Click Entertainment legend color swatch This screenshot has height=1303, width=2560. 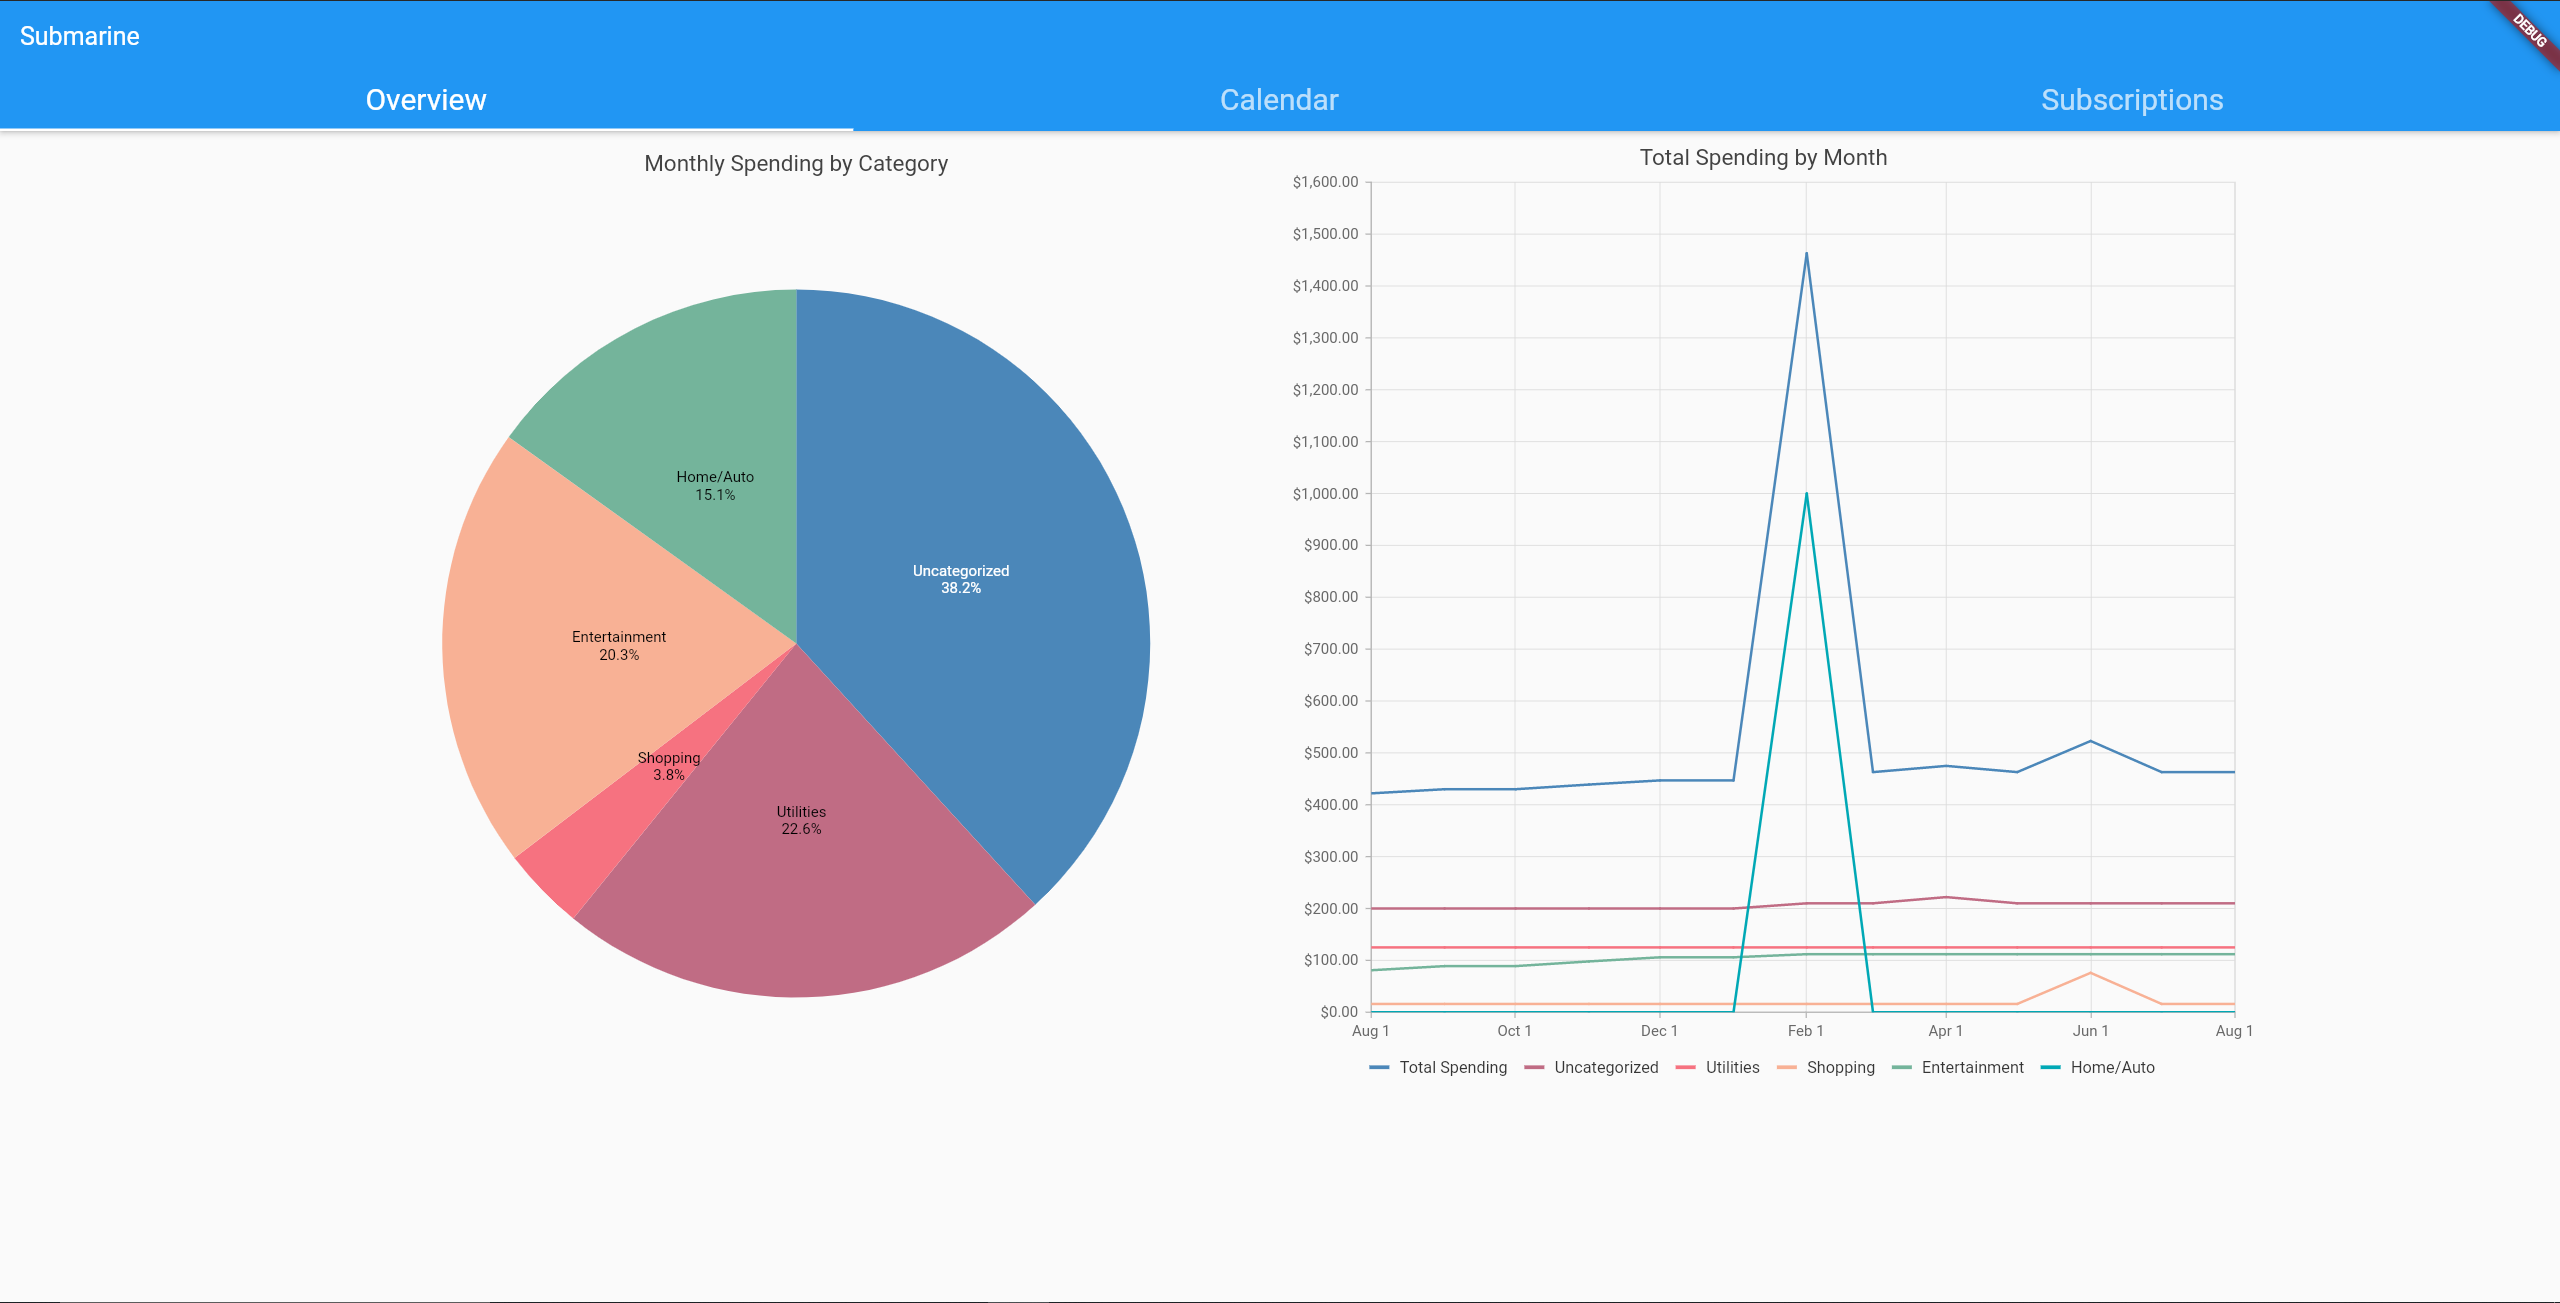coord(1901,1068)
